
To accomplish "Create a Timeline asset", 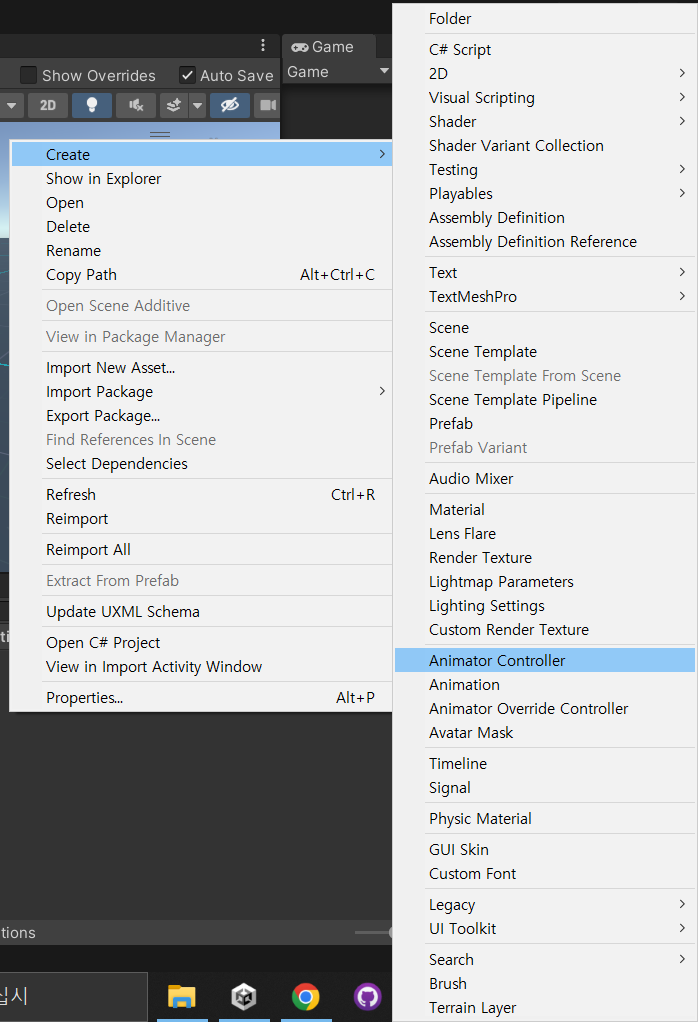I will tap(545, 764).
